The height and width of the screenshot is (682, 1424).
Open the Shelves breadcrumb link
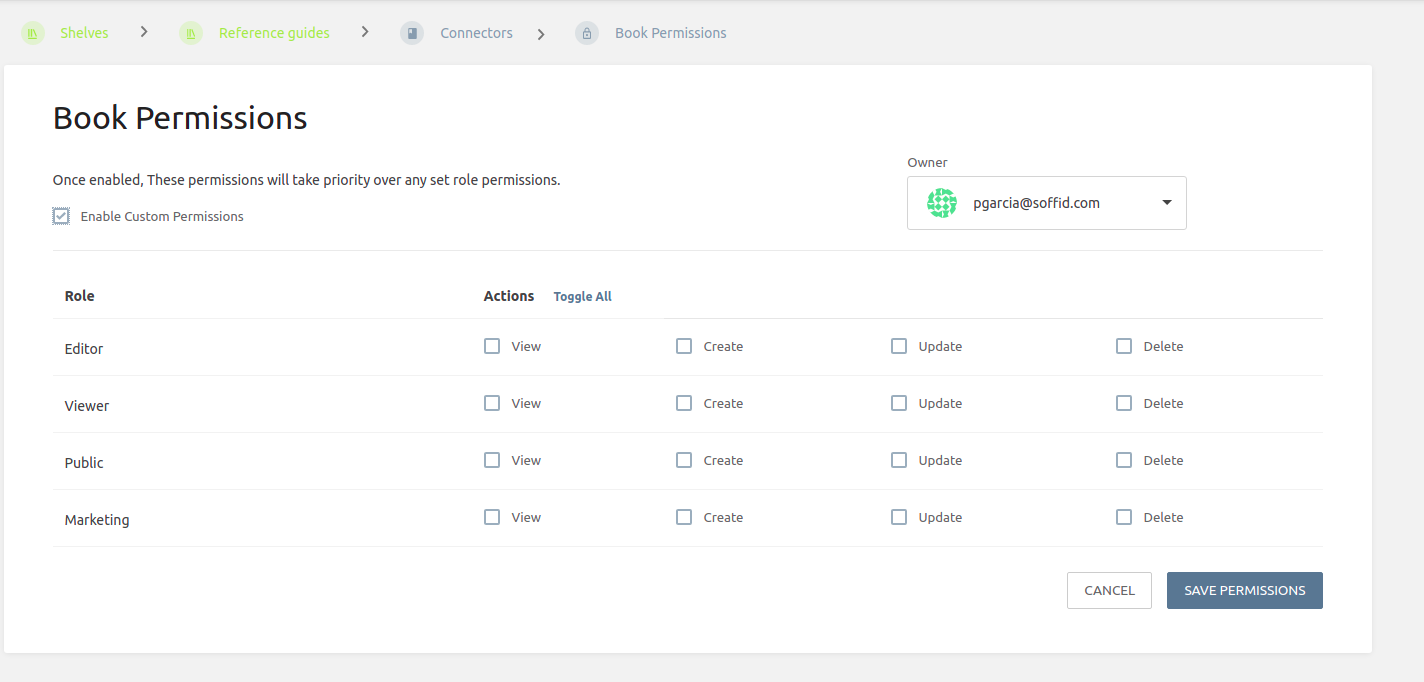84,33
